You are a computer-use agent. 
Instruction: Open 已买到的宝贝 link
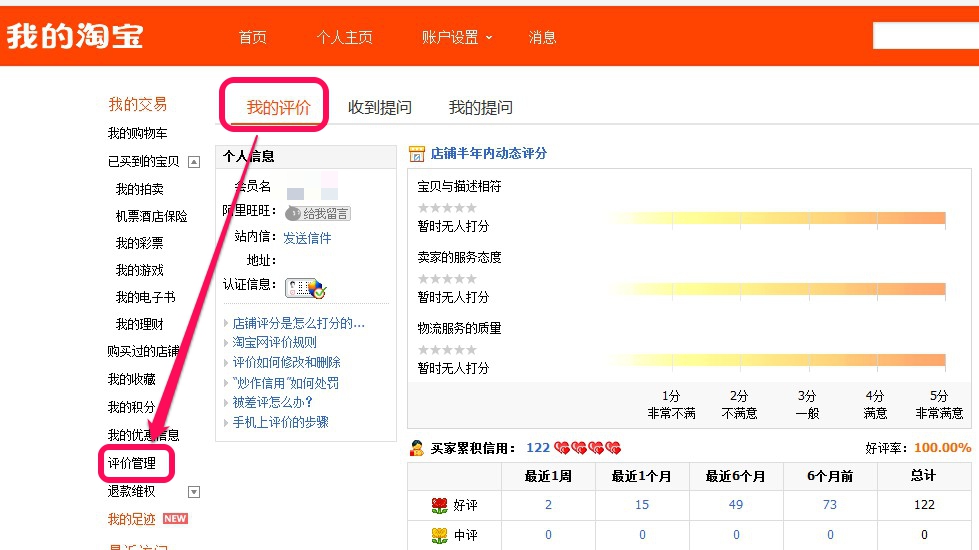pyautogui.click(x=144, y=162)
